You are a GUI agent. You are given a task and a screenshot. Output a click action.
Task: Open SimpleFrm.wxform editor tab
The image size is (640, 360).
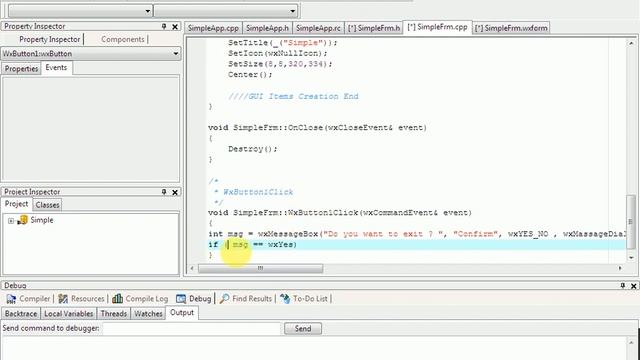(x=511, y=28)
